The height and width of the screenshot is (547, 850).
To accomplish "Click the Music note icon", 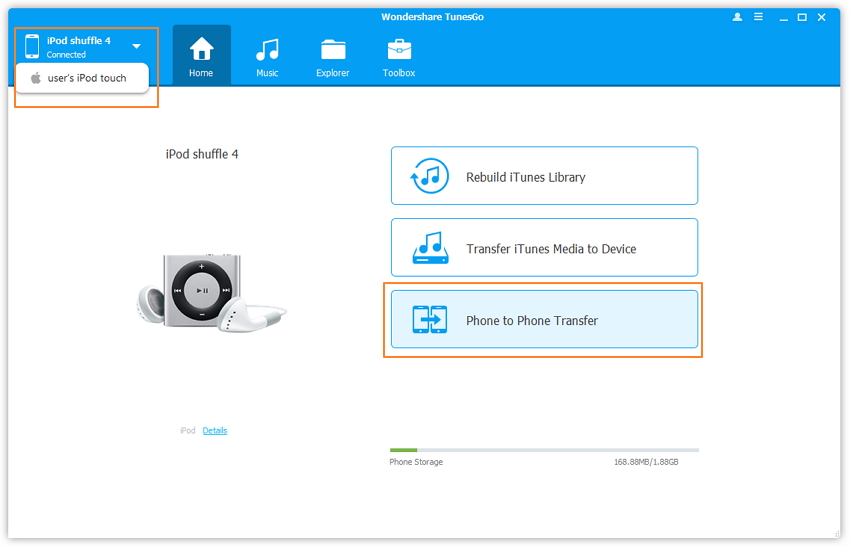I will click(x=267, y=49).
